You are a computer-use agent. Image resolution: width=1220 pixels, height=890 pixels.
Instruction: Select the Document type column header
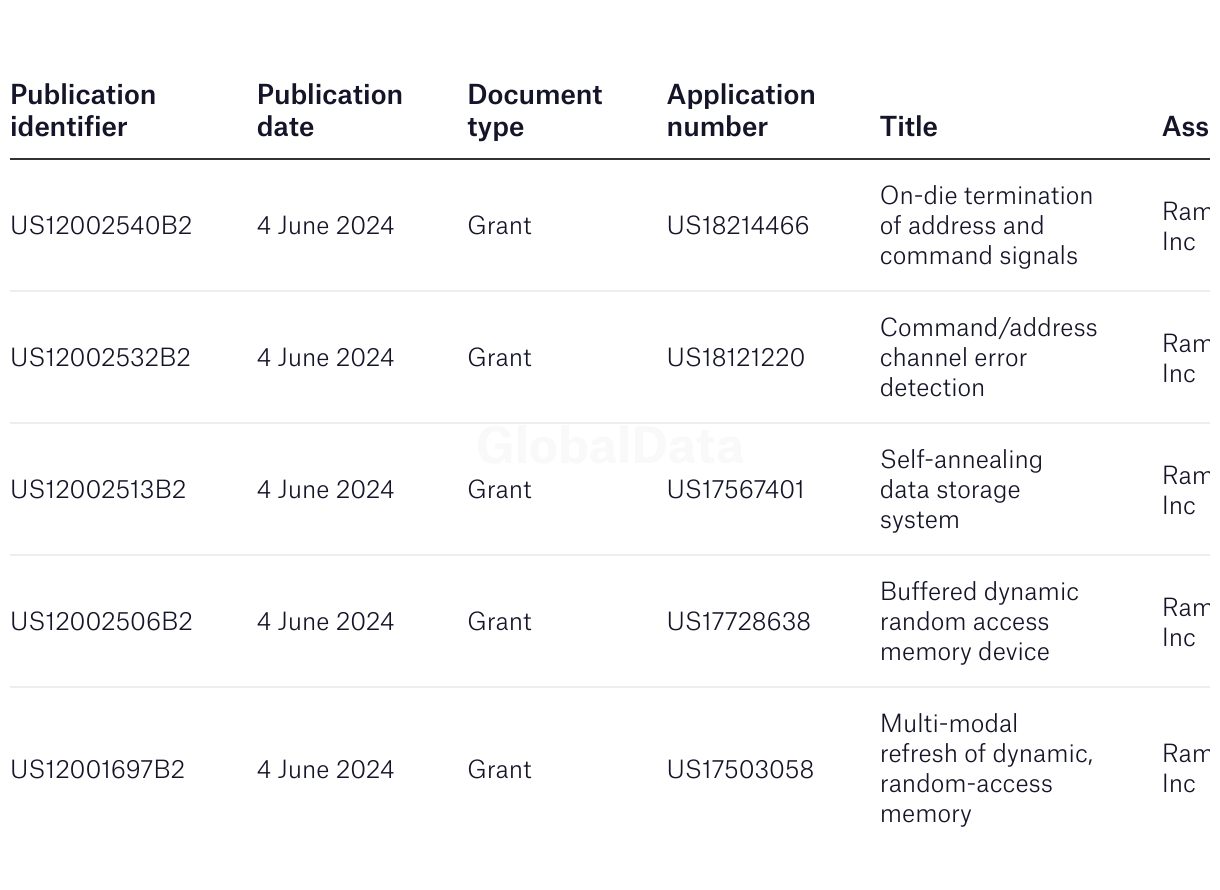535,110
